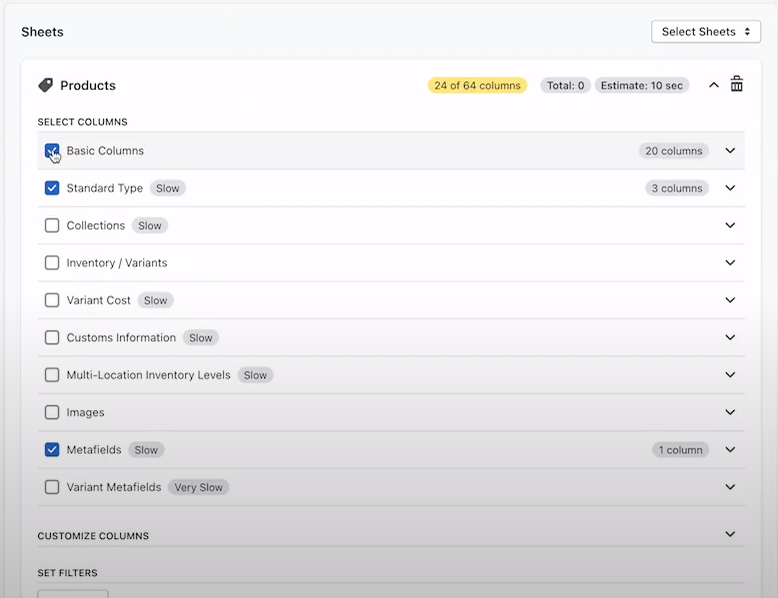Select the Images checkbox
The height and width of the screenshot is (598, 778).
click(52, 412)
